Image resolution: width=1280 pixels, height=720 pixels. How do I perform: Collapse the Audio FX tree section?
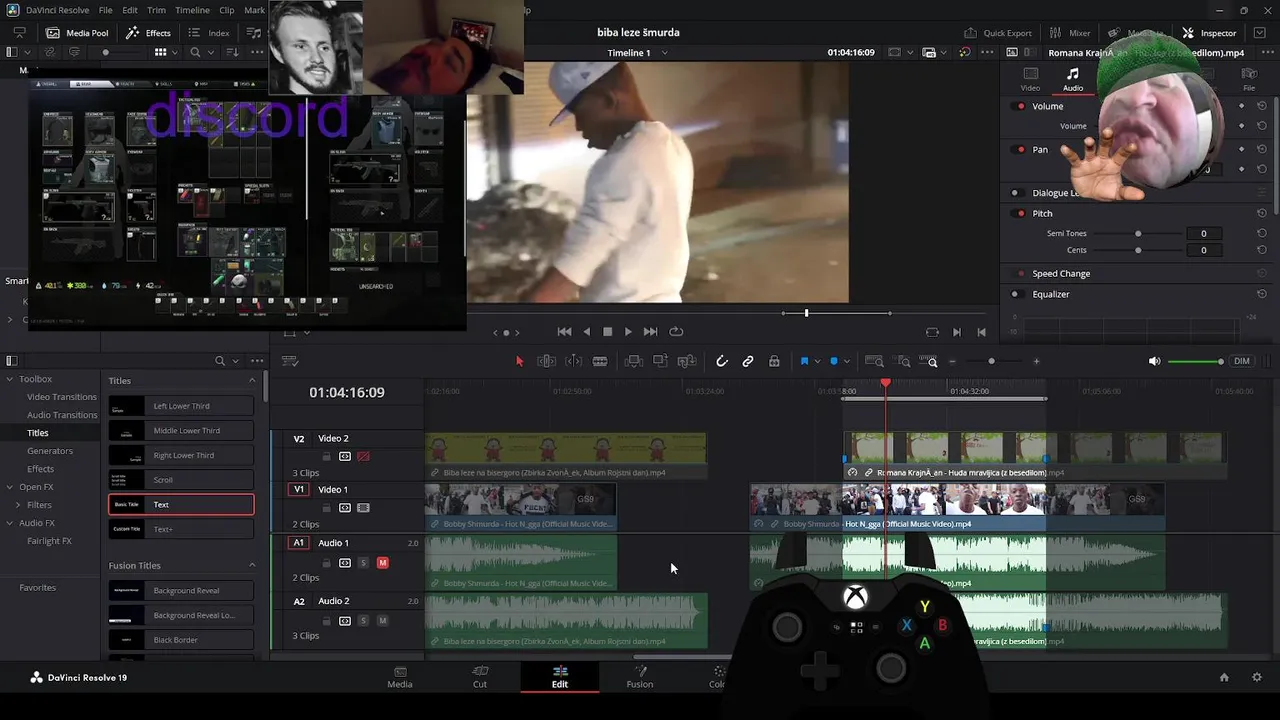coord(9,523)
